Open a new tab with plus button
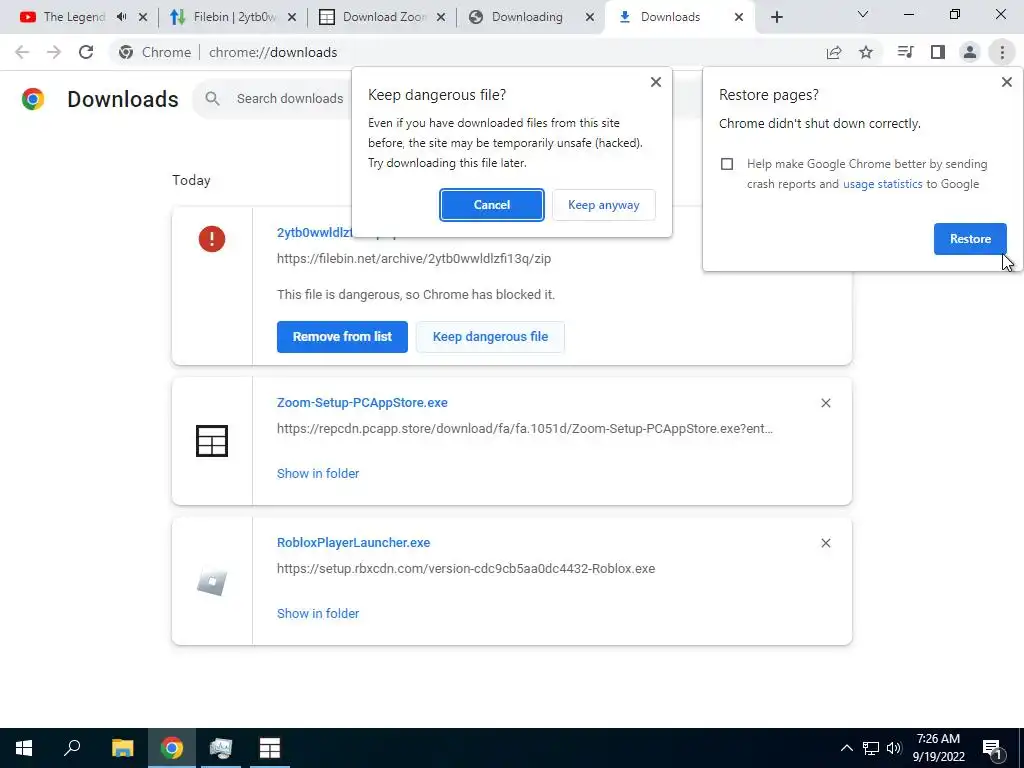This screenshot has height=768, width=1024. 776,17
